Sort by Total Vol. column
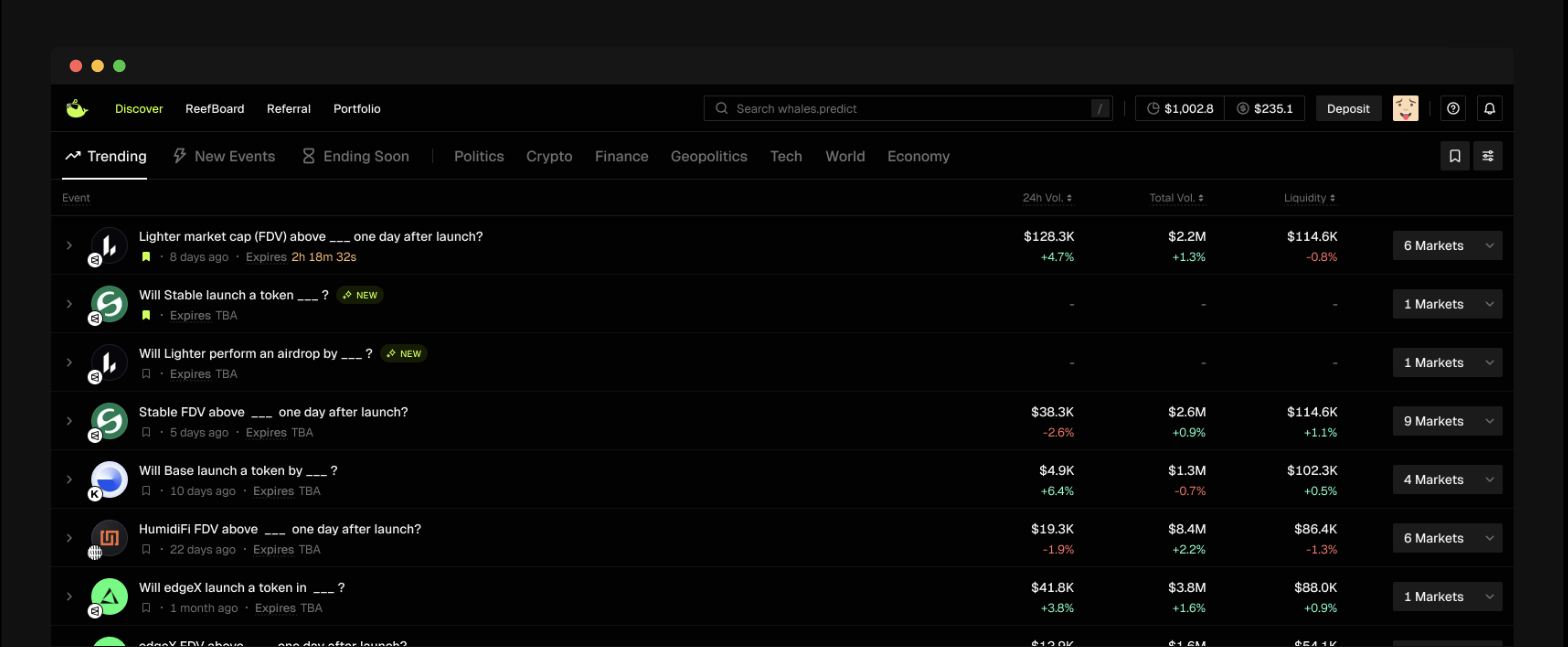The image size is (1568, 647). [x=1177, y=198]
